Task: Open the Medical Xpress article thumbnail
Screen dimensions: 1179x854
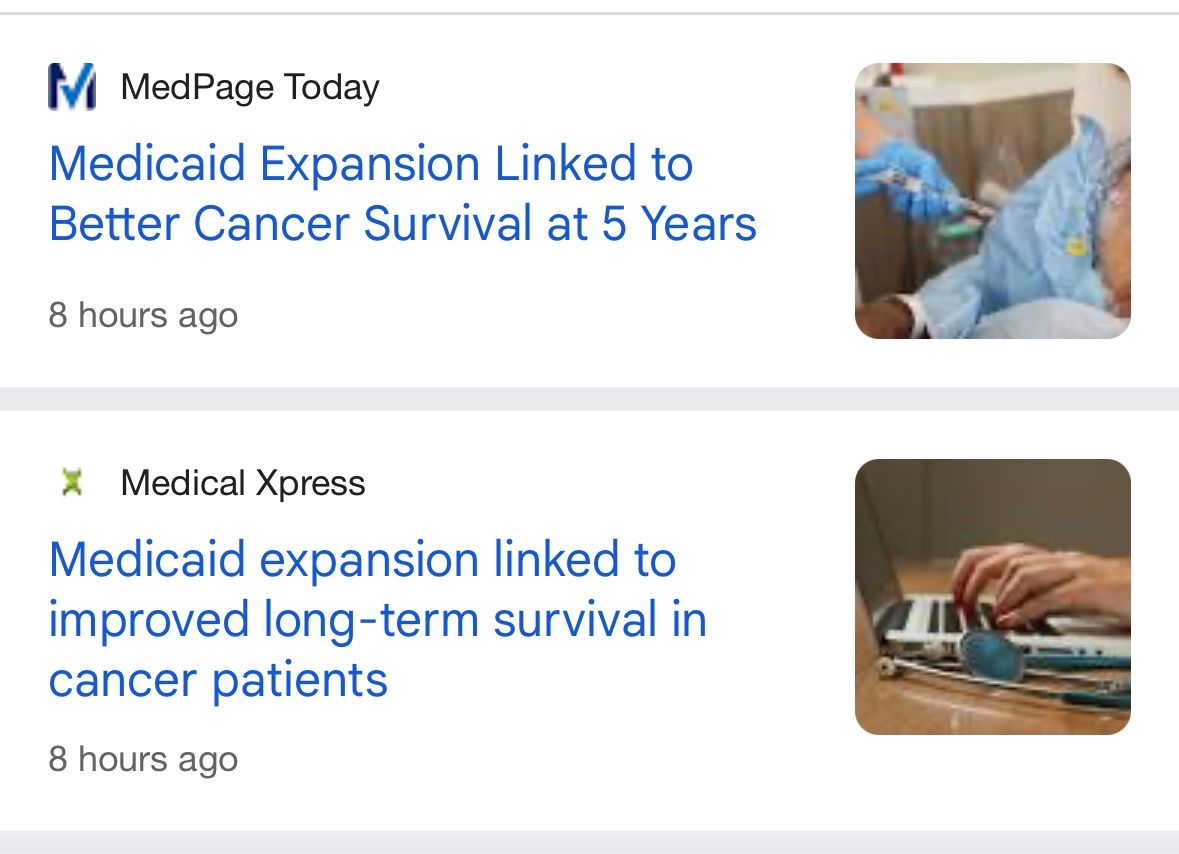Action: [992, 597]
